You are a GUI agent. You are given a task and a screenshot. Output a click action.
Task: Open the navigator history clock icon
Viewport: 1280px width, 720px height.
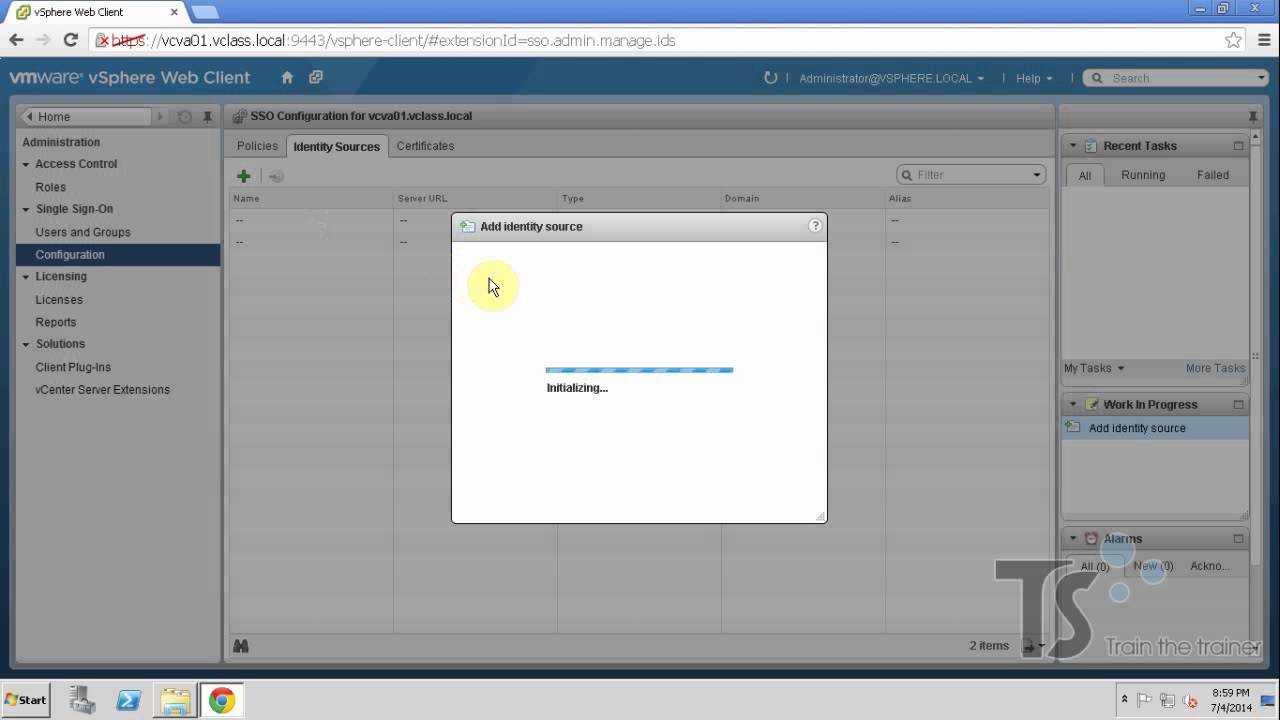(x=185, y=117)
